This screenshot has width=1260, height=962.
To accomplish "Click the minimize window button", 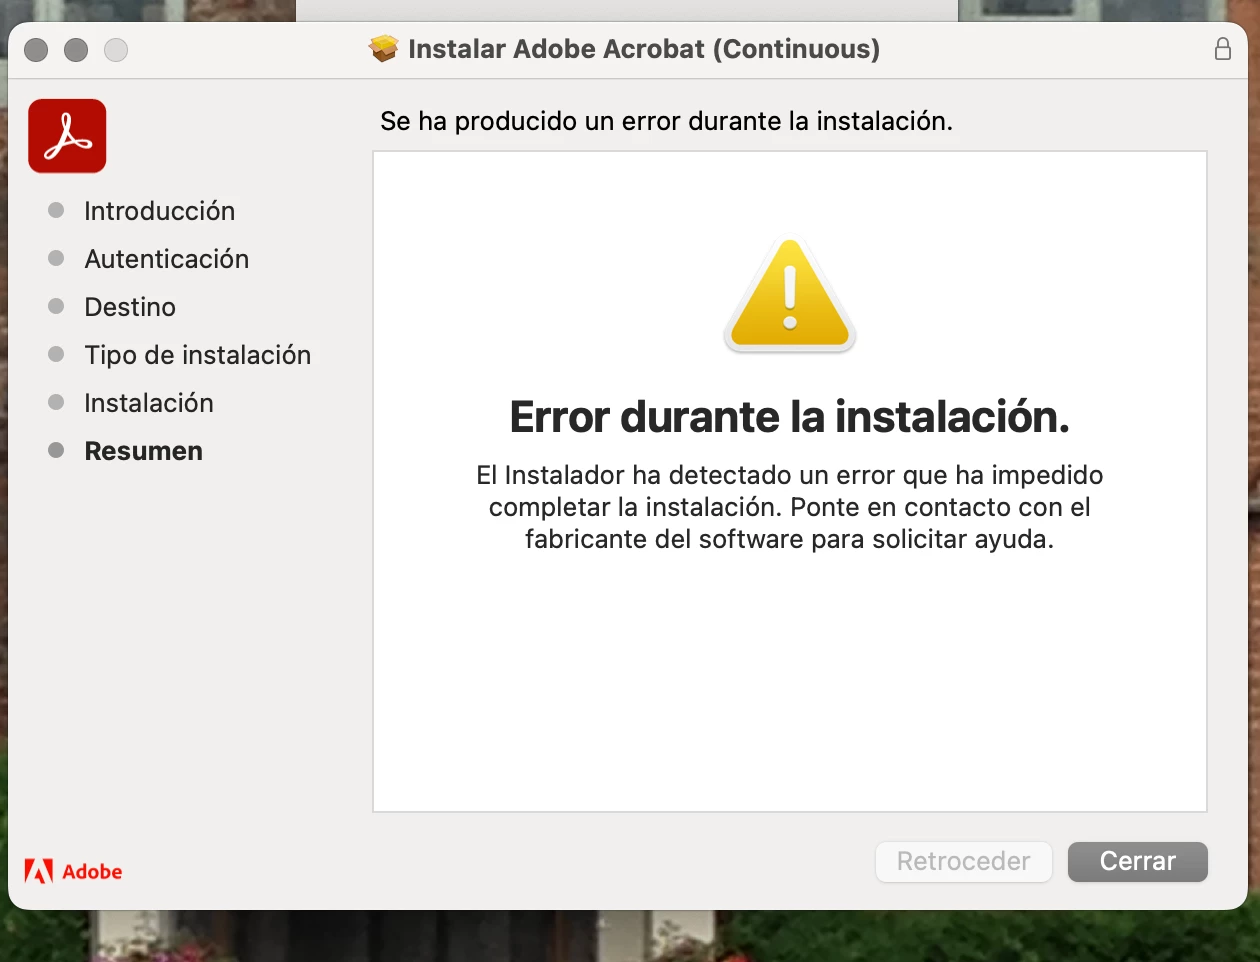I will tap(76, 49).
